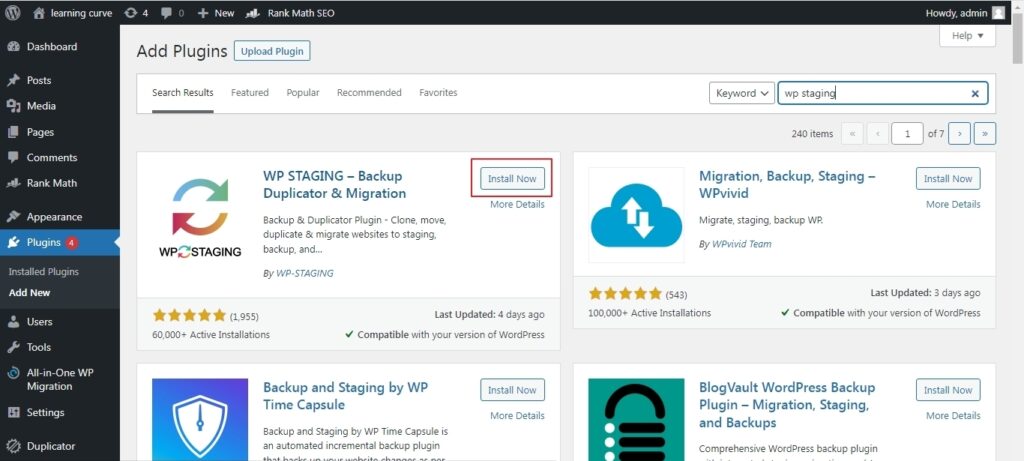The image size is (1024, 461).
Task: Click the current page number field
Action: pyautogui.click(x=908, y=133)
